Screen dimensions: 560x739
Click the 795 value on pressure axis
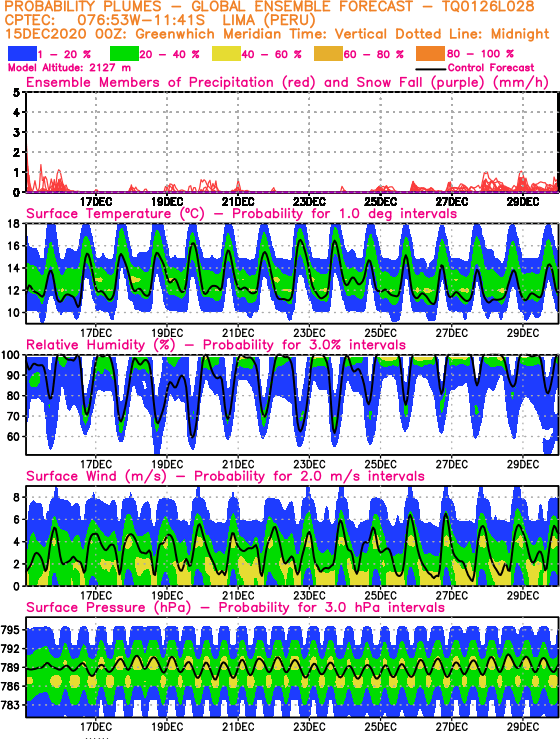(x=10, y=630)
